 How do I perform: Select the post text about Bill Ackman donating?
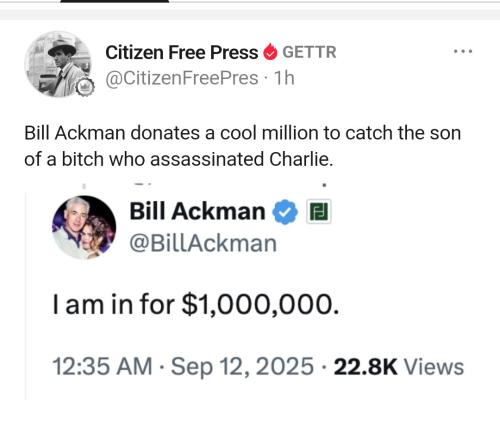coord(243,146)
